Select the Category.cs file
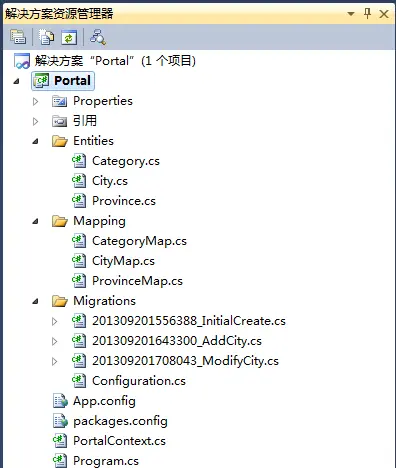The width and height of the screenshot is (396, 468). pos(126,161)
